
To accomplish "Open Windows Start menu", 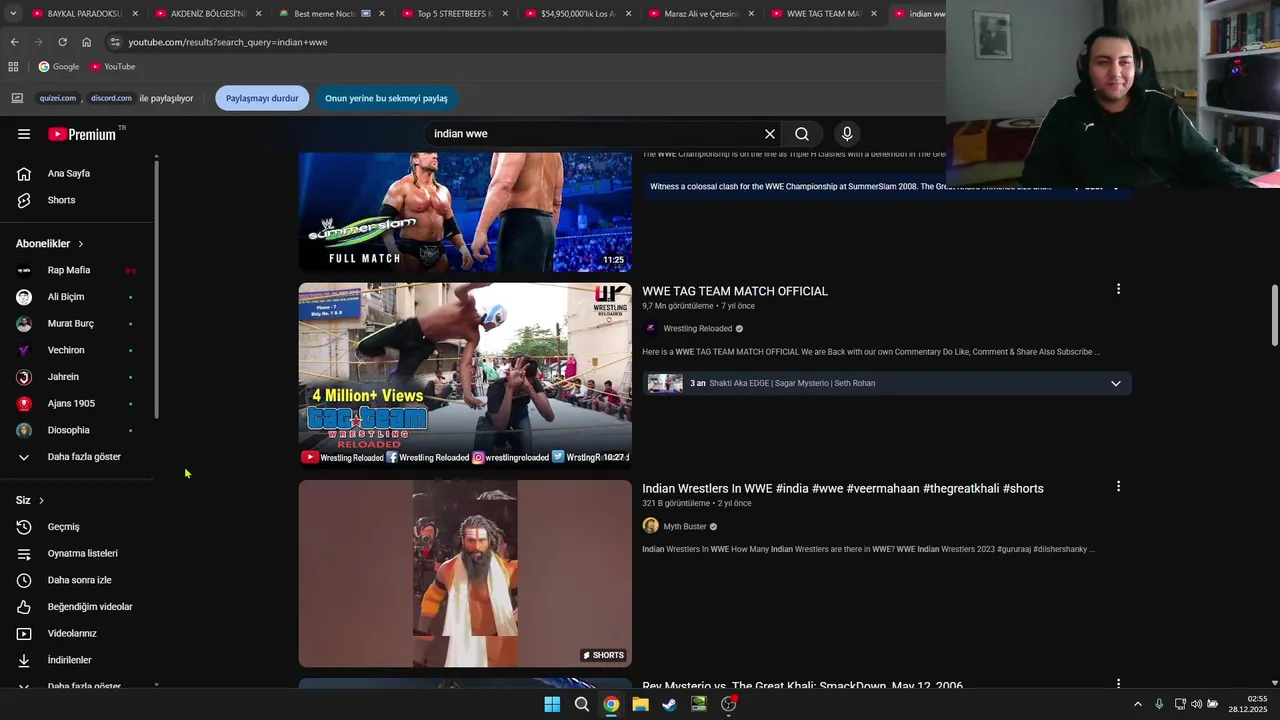I will point(552,704).
